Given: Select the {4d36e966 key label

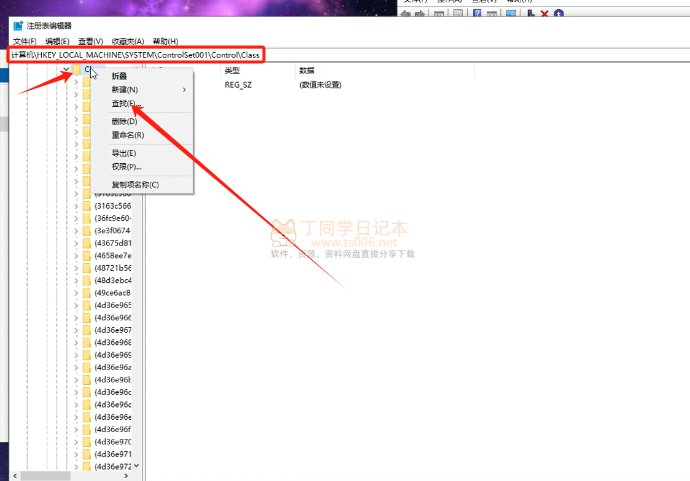Looking at the screenshot, I should tap(113, 318).
